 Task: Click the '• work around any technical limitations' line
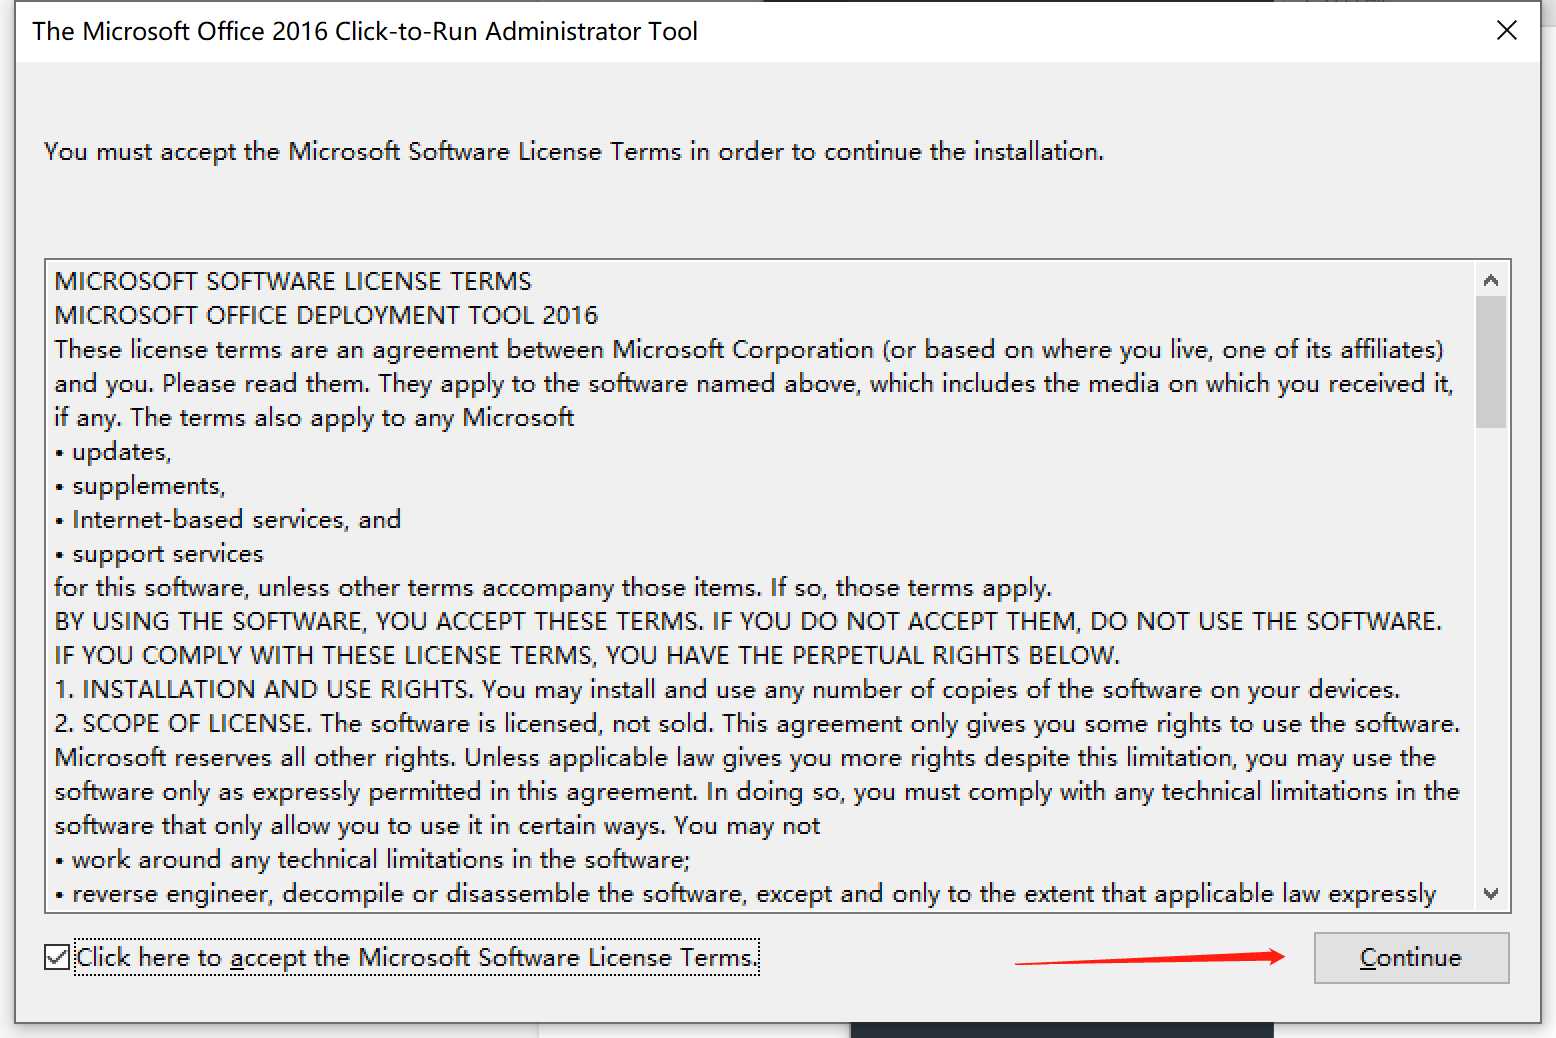[372, 859]
